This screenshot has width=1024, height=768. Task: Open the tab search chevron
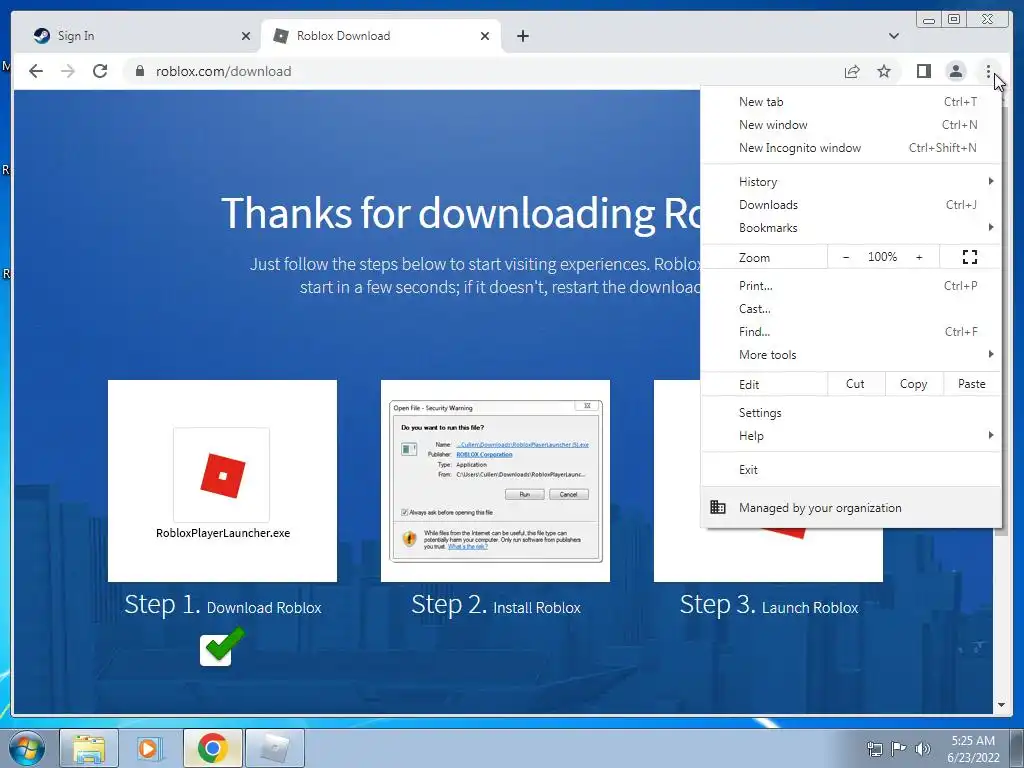893,36
